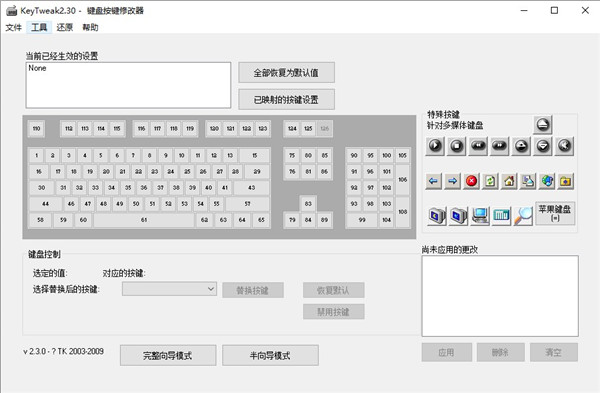The height and width of the screenshot is (393, 600).
Task: Select keyboard key 1
Action: [x=36, y=156]
